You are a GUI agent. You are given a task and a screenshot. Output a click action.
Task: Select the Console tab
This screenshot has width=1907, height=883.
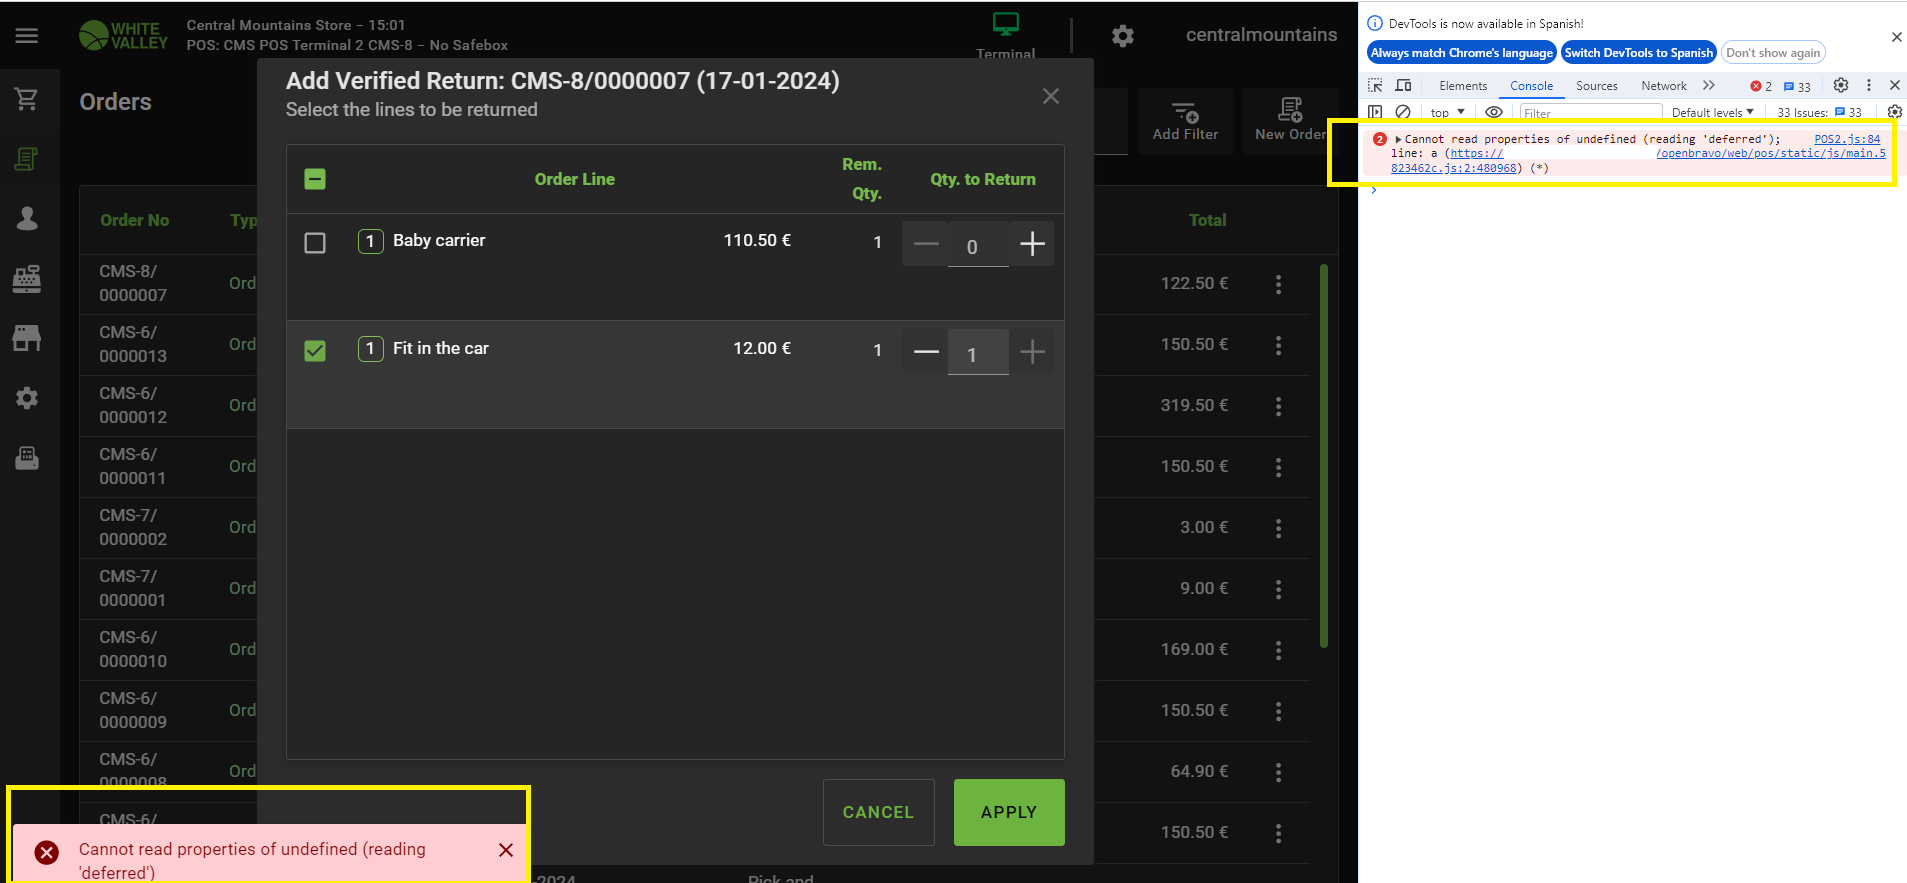(1531, 86)
